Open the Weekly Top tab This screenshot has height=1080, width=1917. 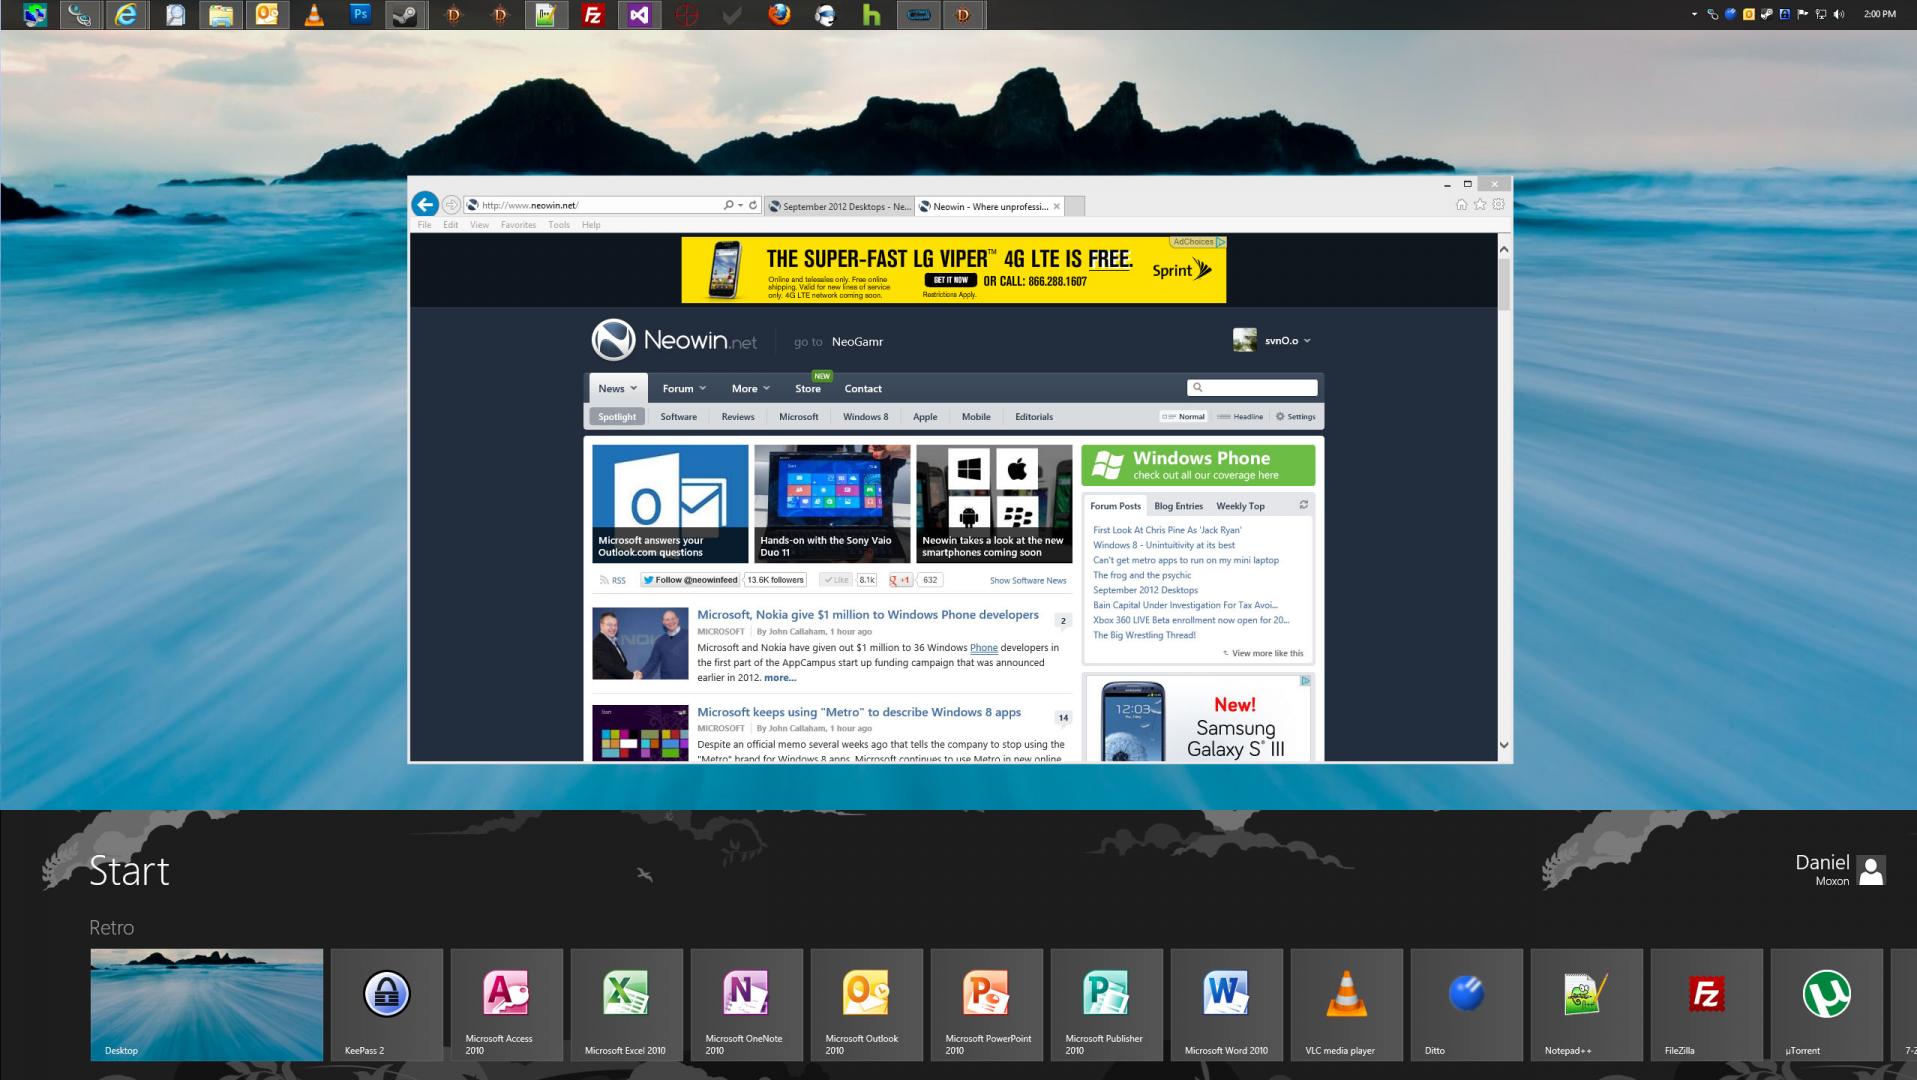[1240, 506]
